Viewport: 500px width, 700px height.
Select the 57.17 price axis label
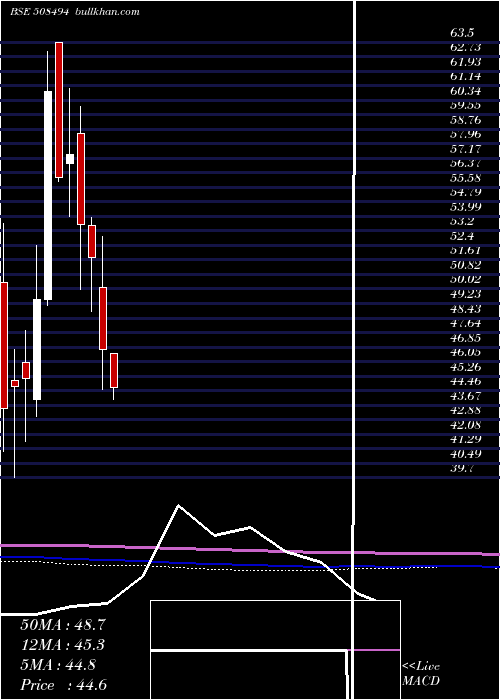(466, 149)
